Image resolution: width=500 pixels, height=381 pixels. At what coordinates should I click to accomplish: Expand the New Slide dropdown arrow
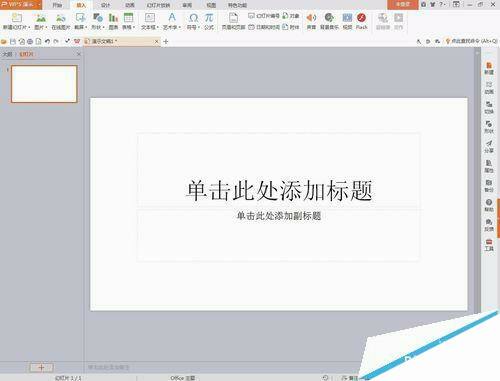[x=29, y=27]
